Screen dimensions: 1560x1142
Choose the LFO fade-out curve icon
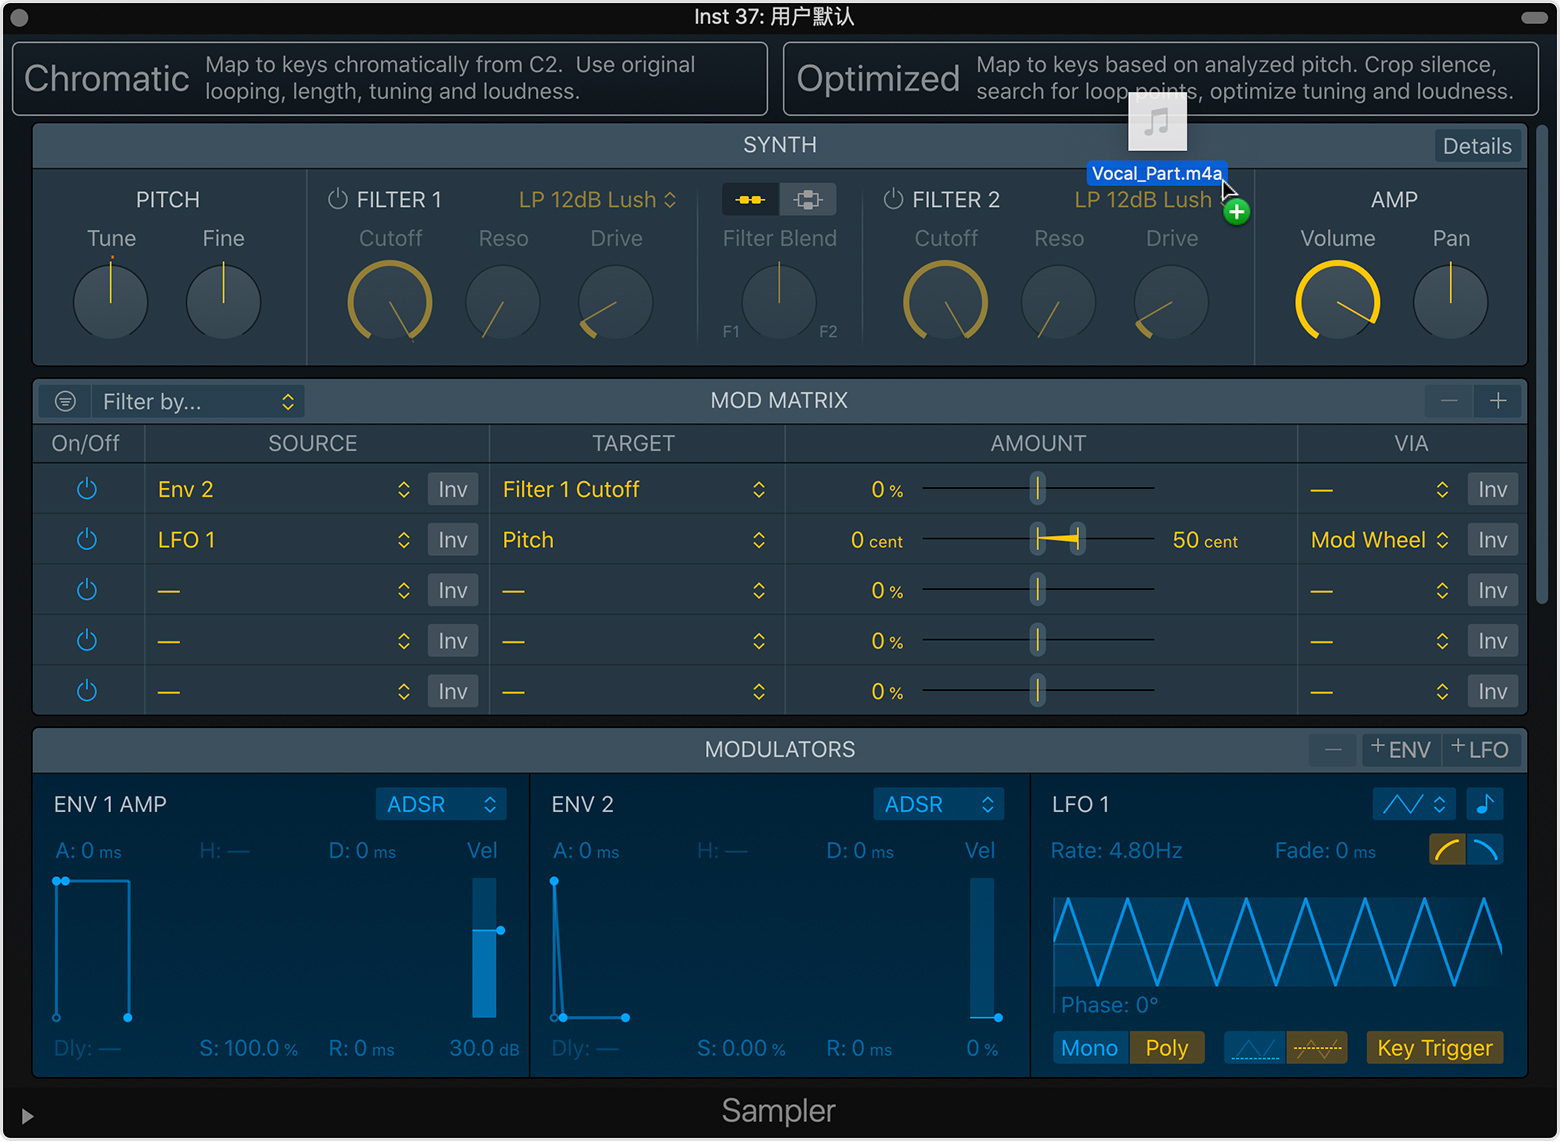coord(1486,850)
